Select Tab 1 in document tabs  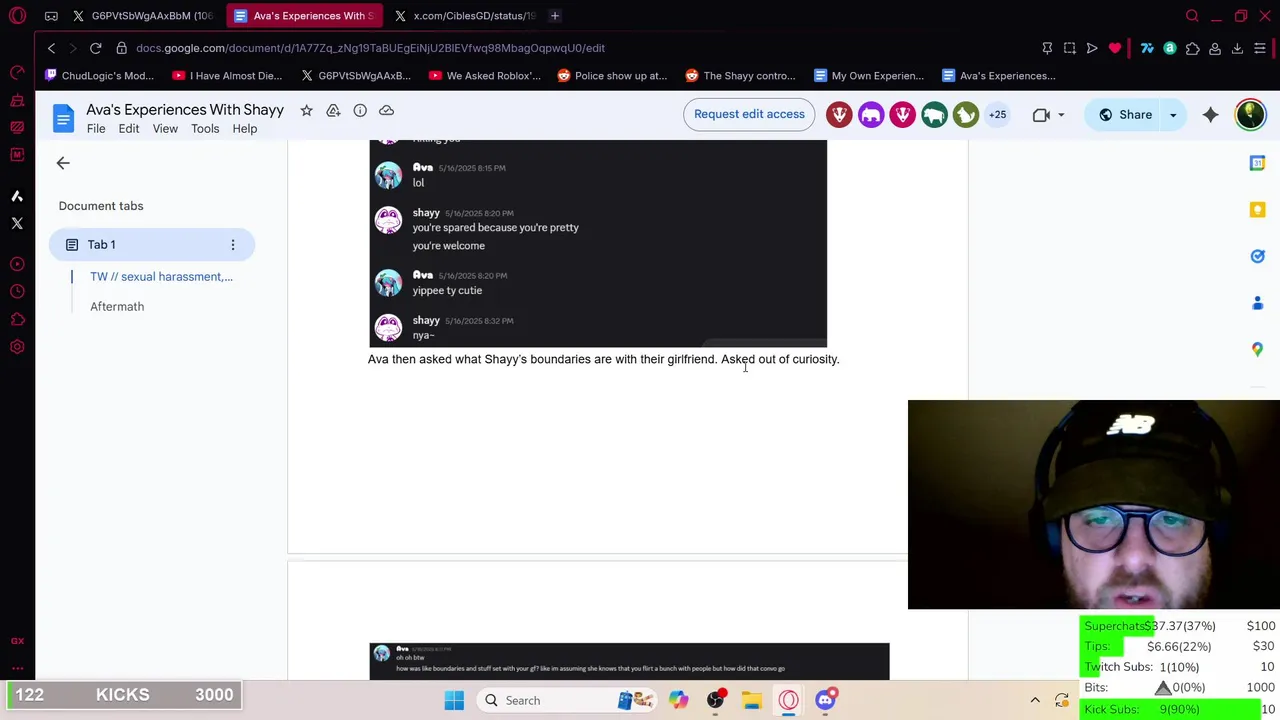[x=152, y=245]
